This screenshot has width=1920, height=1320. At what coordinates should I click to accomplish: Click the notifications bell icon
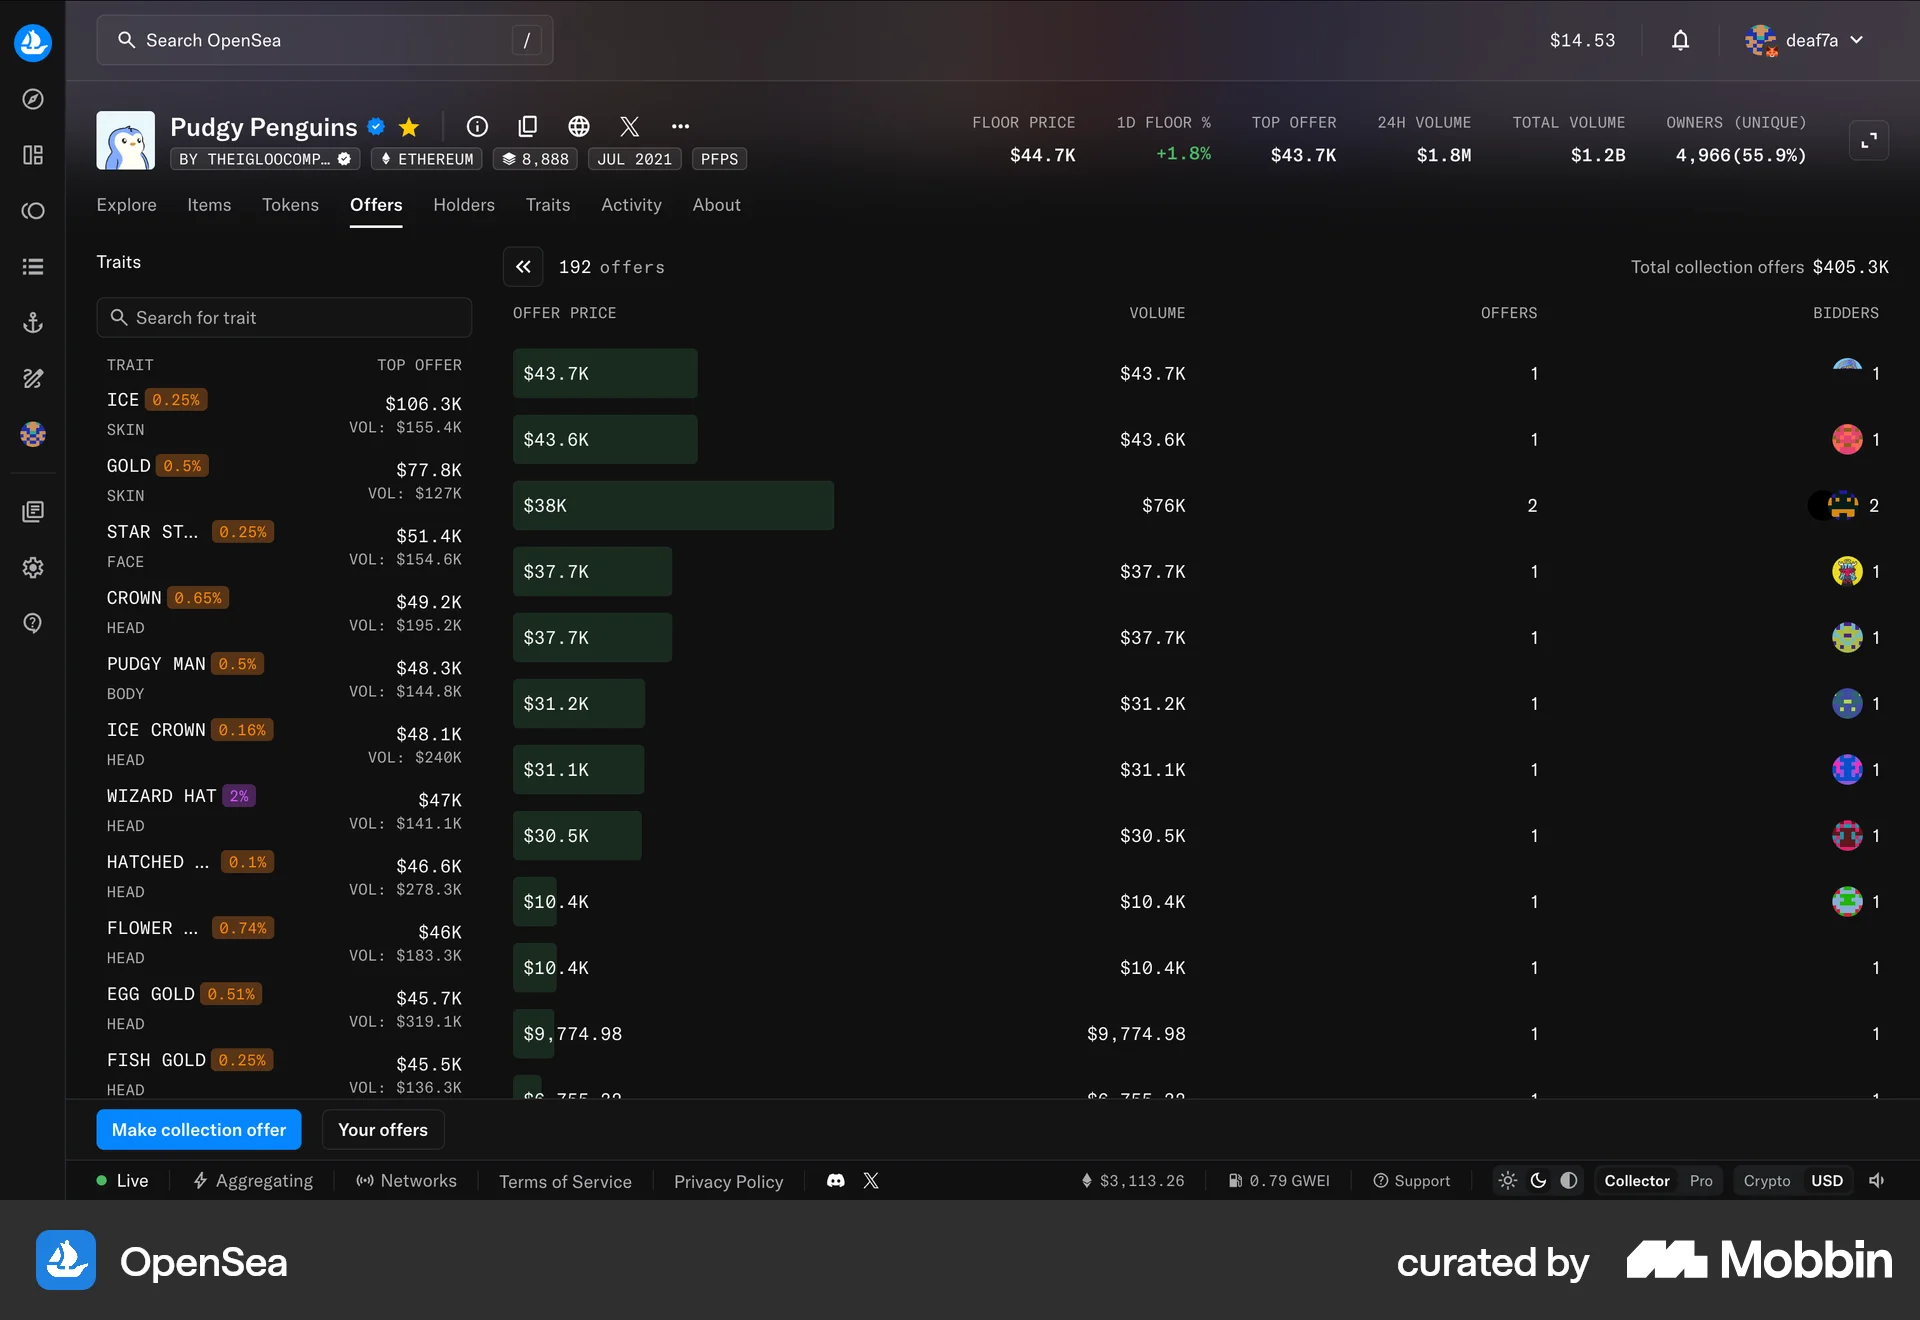coord(1680,40)
